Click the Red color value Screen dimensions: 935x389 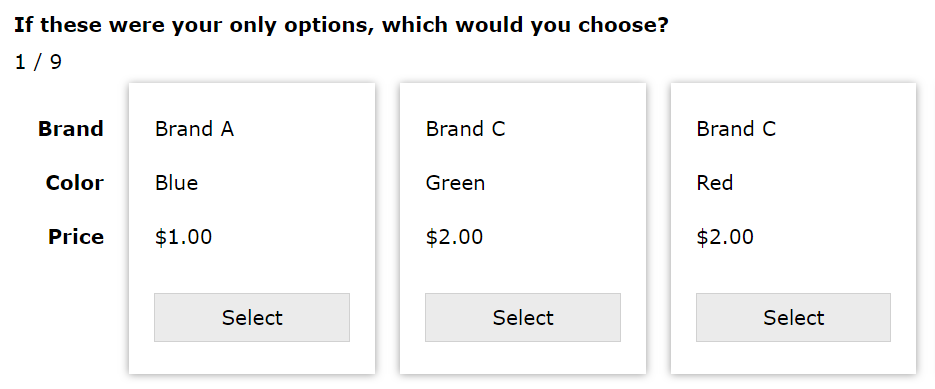point(714,183)
